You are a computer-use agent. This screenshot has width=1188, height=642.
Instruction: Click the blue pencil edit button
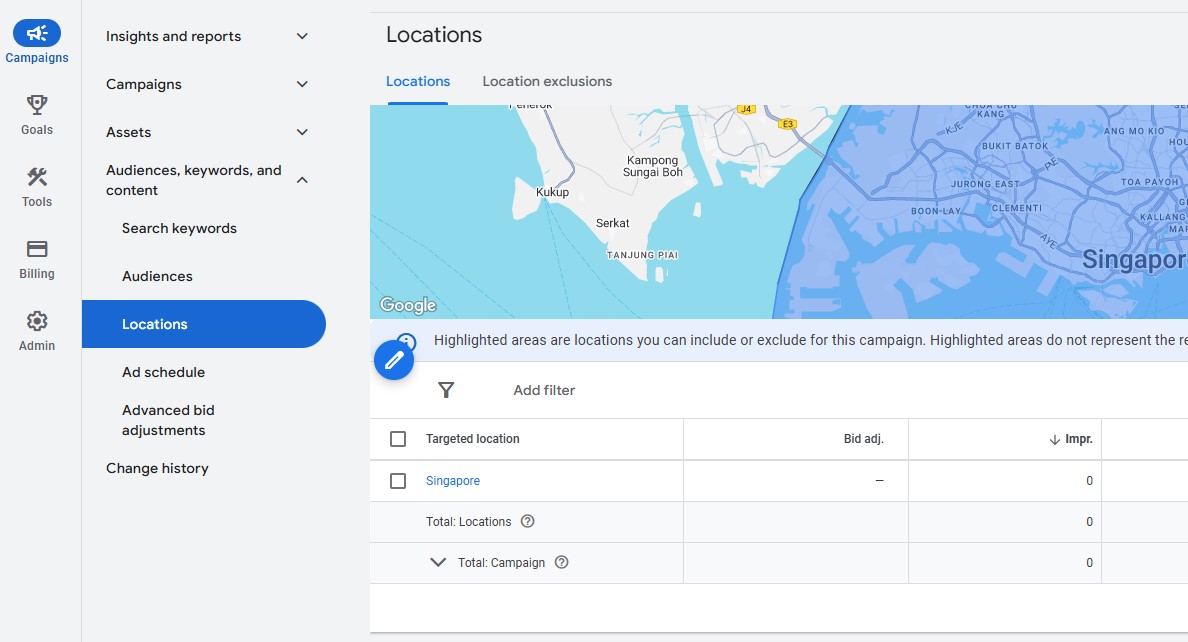pyautogui.click(x=394, y=360)
